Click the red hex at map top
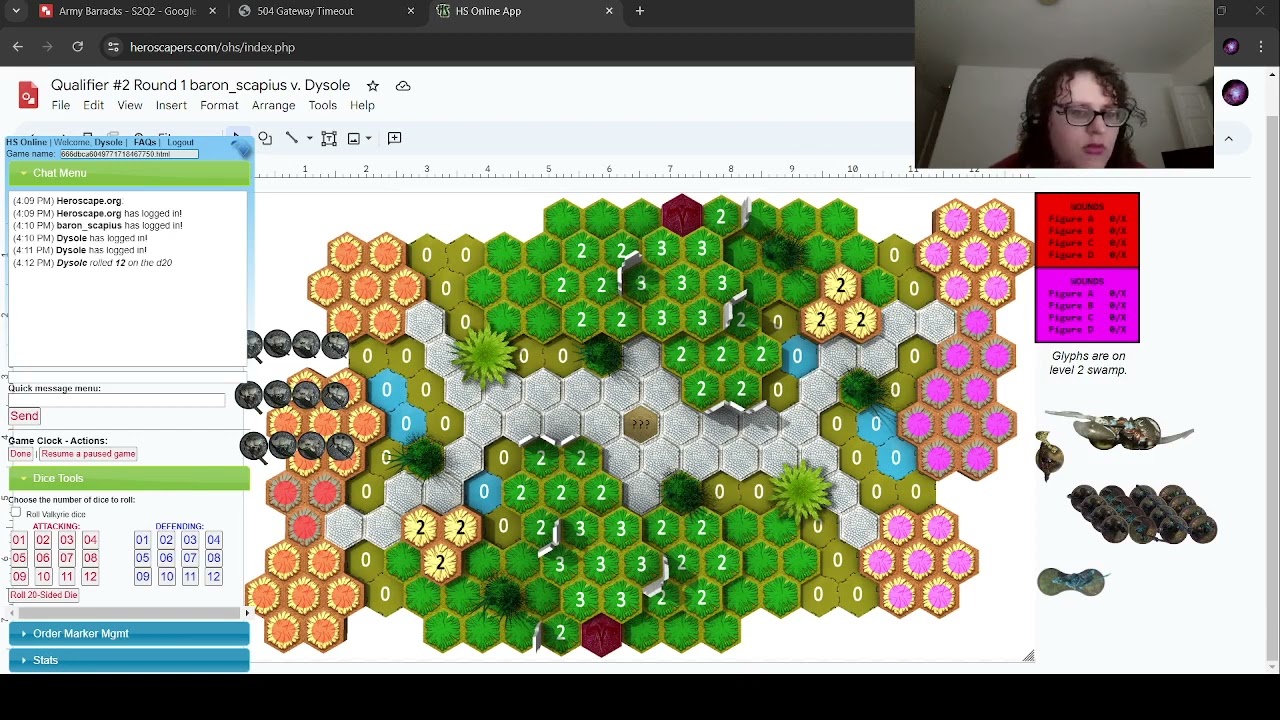The width and height of the screenshot is (1280, 720). click(682, 215)
